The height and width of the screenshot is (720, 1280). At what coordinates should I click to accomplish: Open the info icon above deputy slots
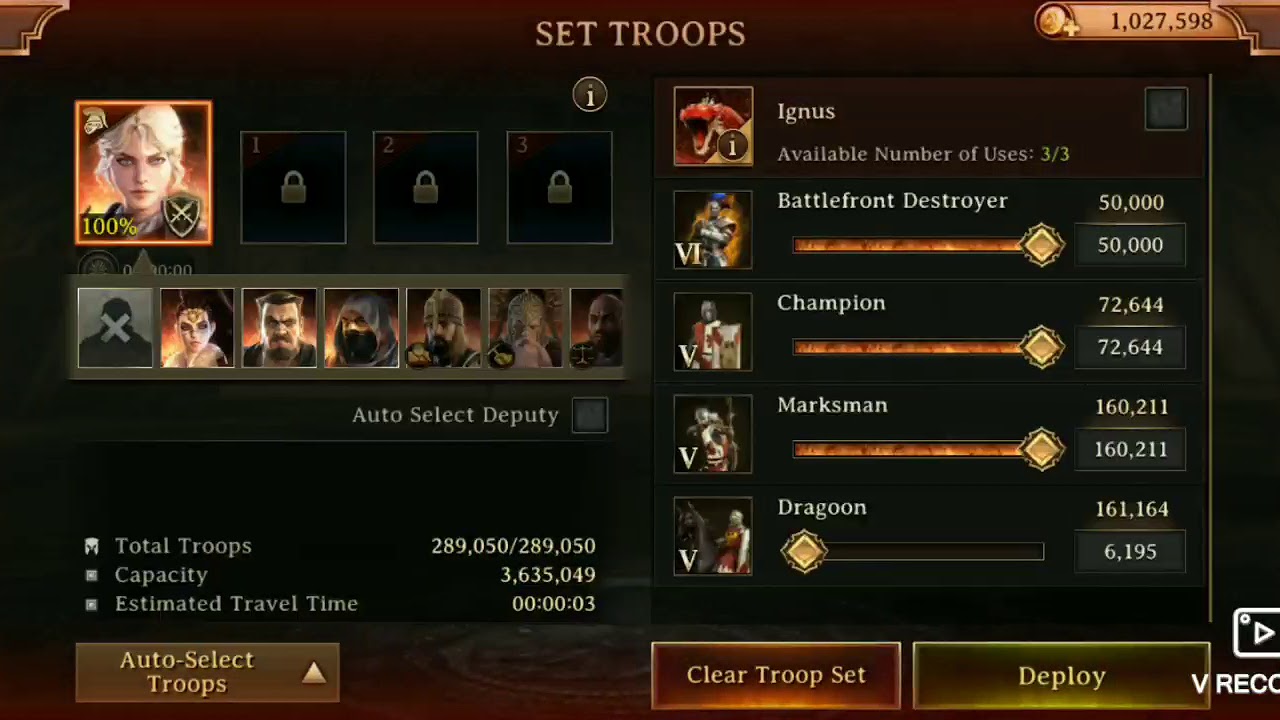coord(590,95)
